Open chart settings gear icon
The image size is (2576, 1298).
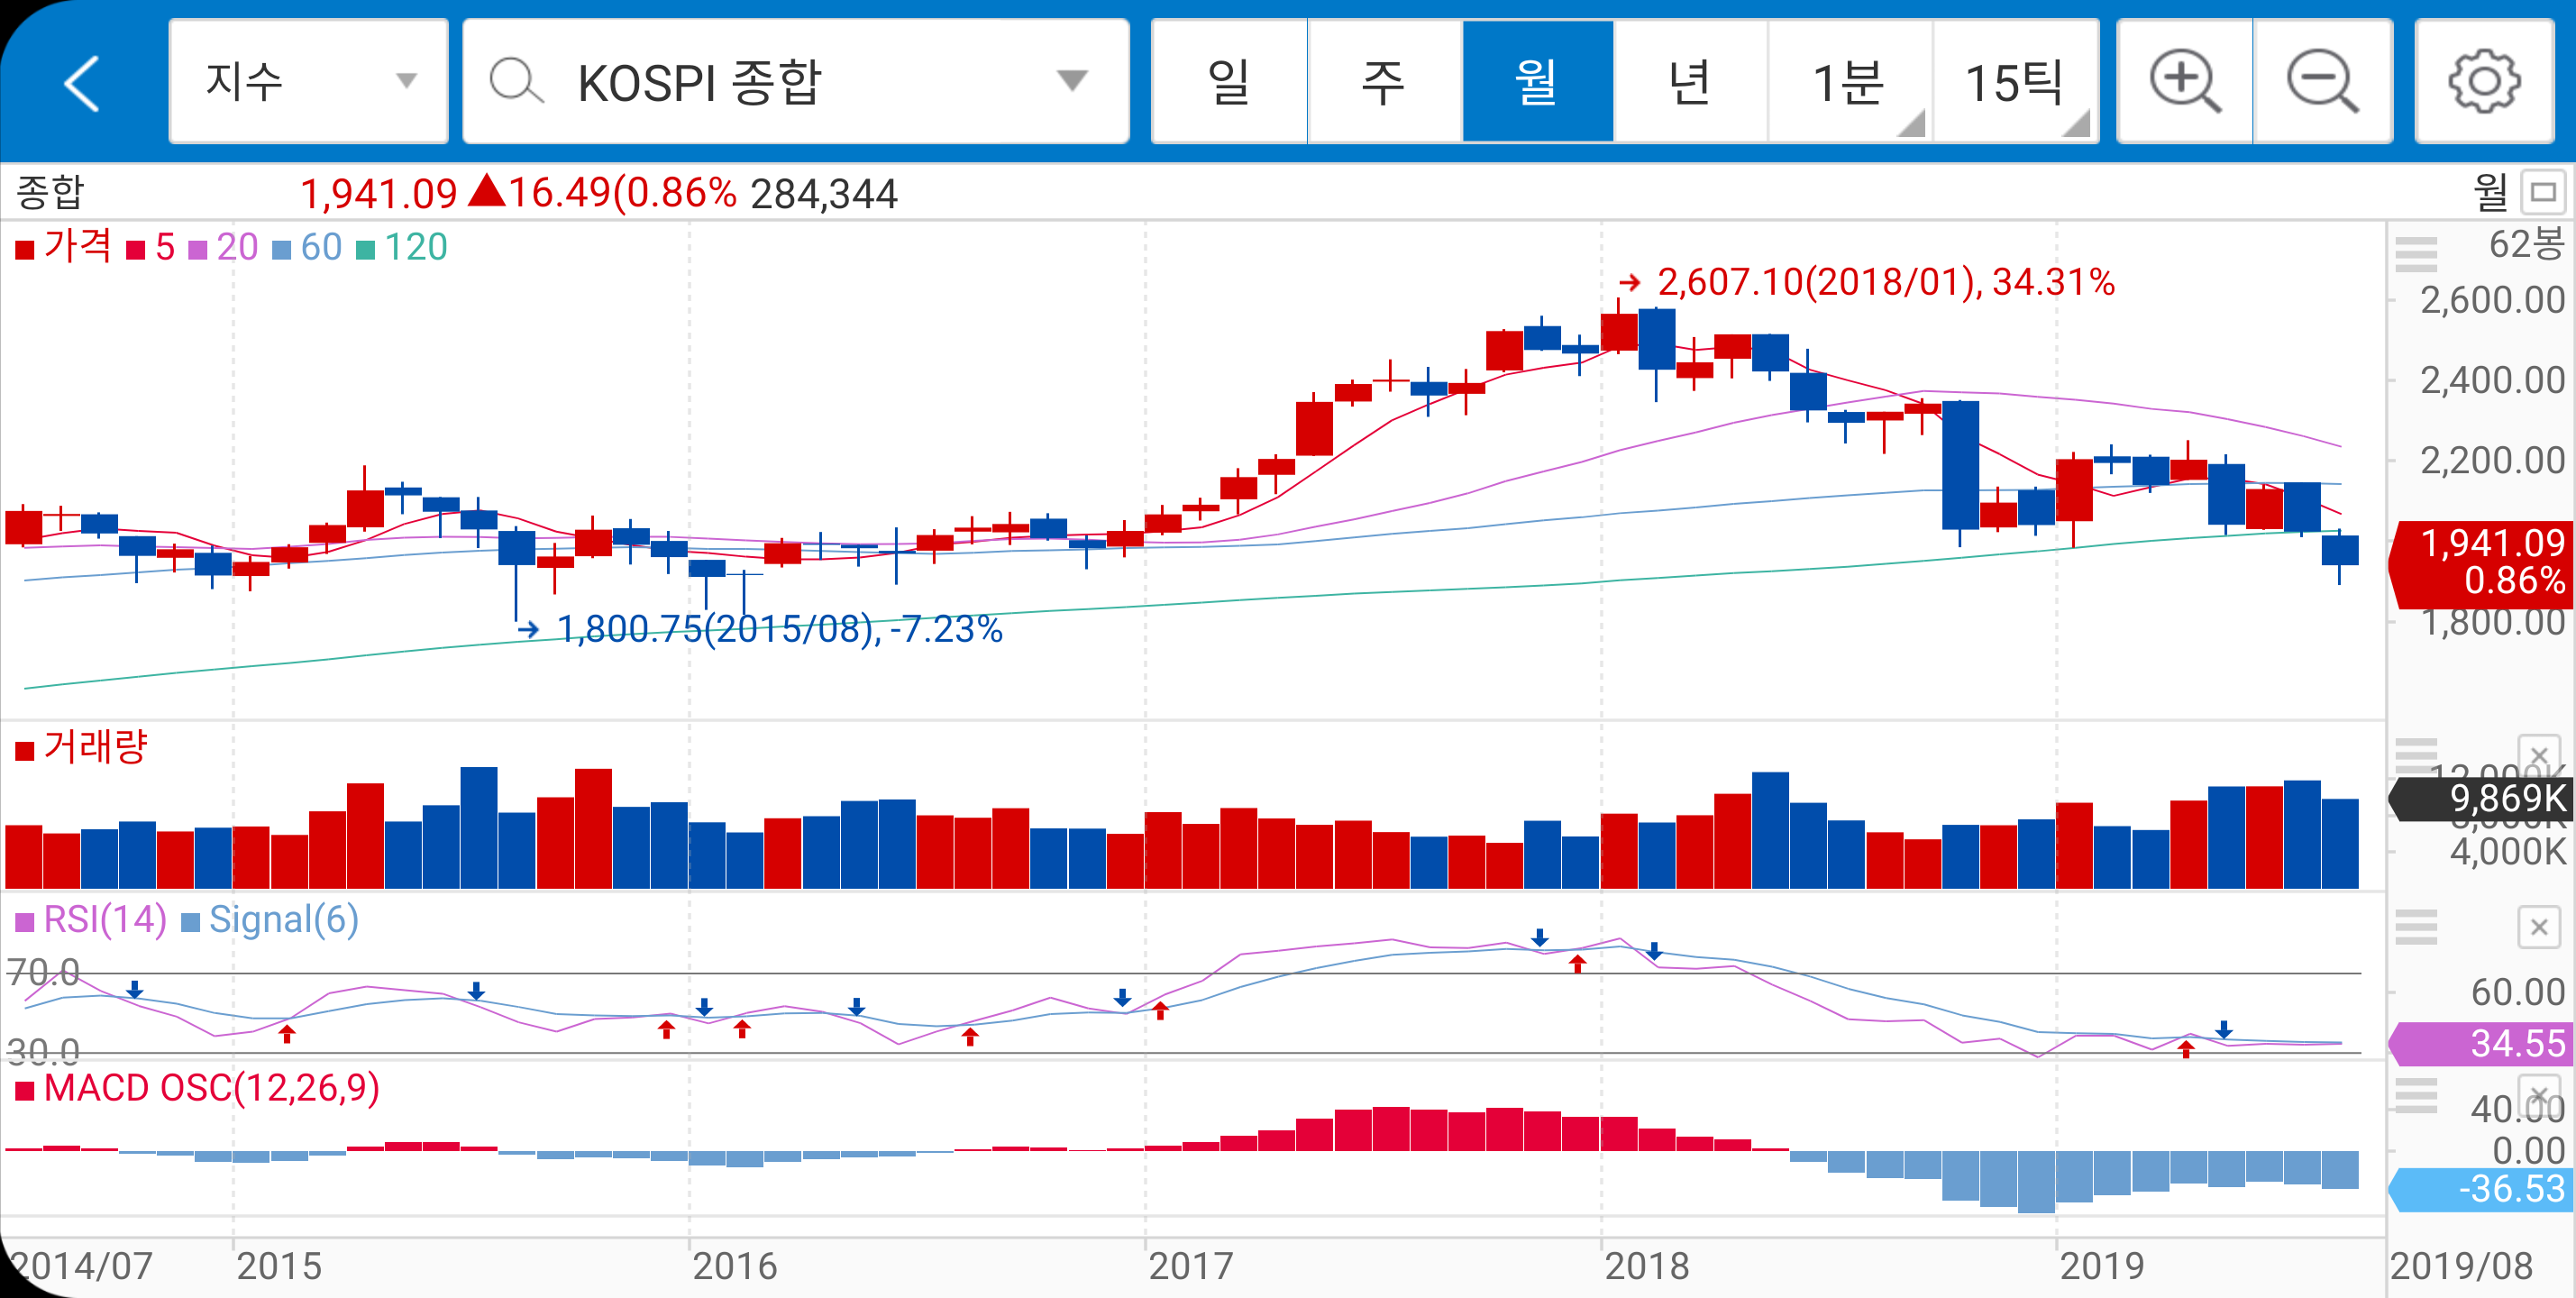tap(2484, 82)
